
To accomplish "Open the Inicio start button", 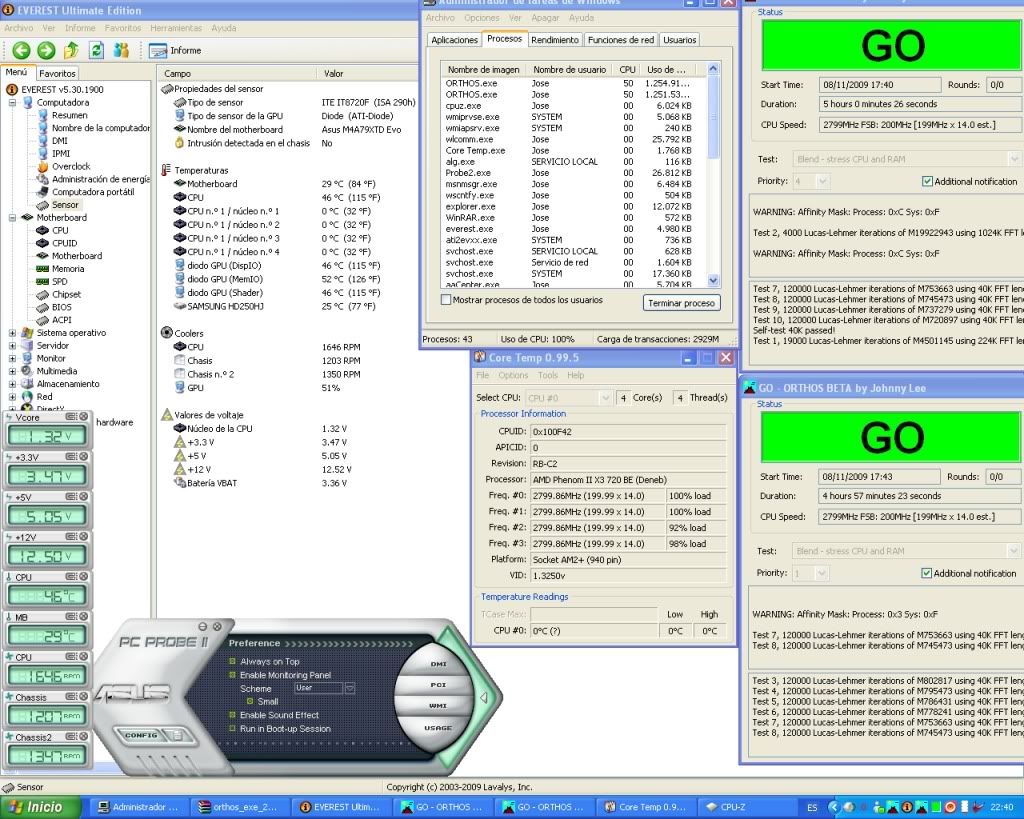I will (40, 807).
